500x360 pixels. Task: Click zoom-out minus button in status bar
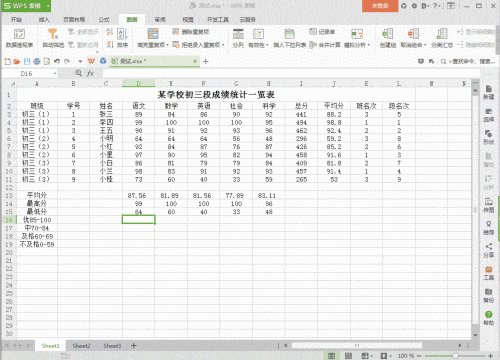click(x=419, y=356)
